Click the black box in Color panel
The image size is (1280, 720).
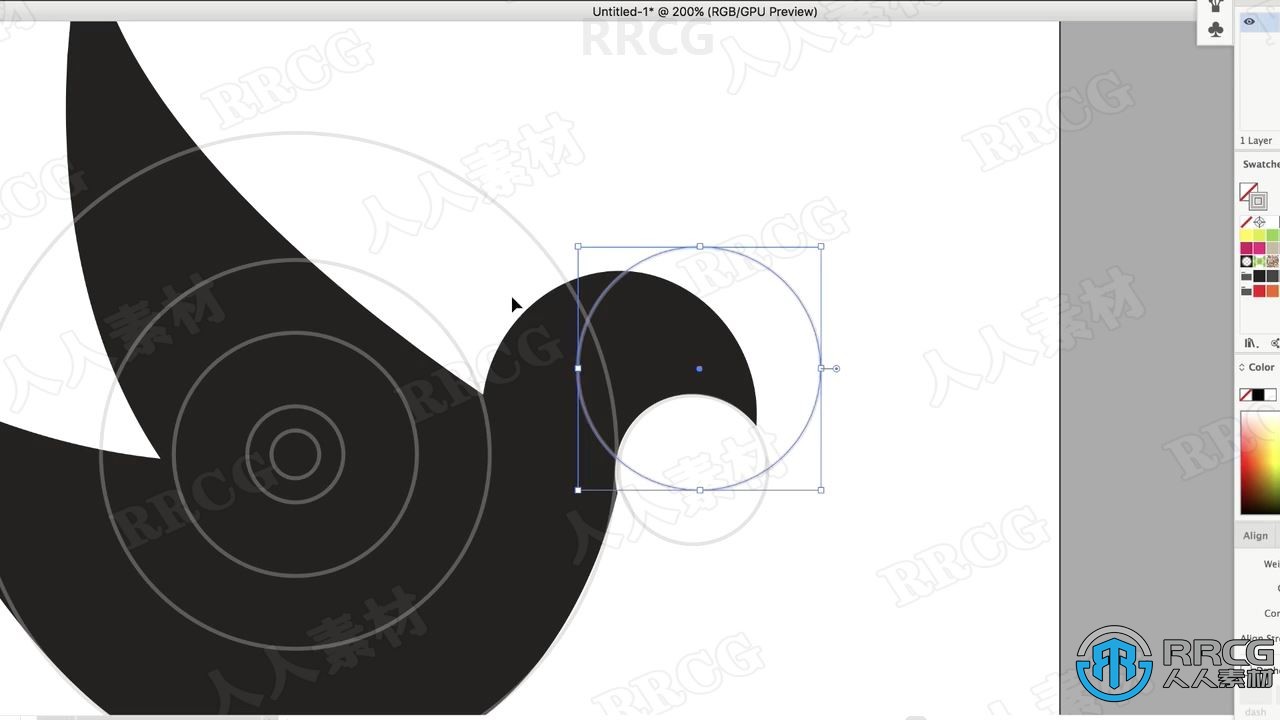(x=1258, y=395)
